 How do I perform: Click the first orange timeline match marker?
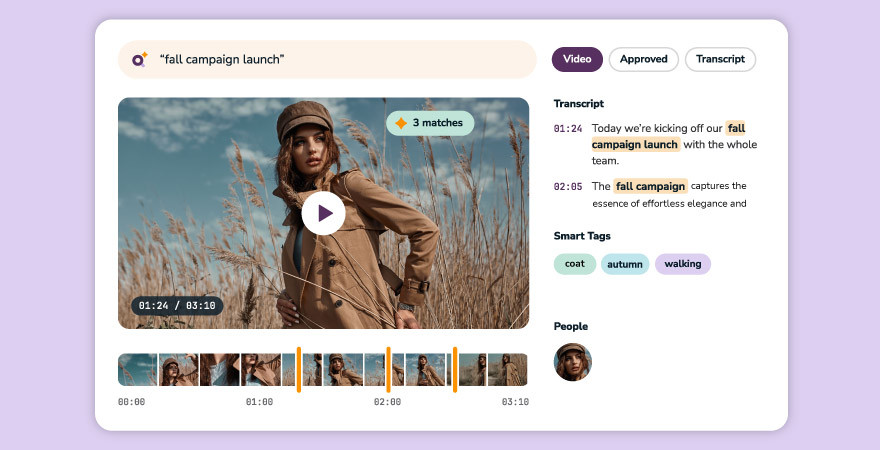click(299, 369)
